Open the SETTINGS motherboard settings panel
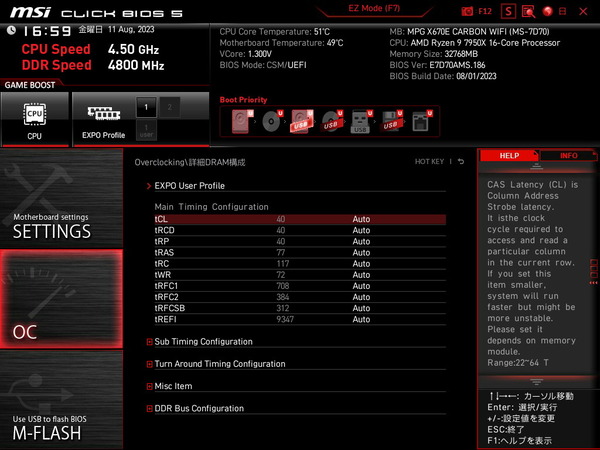 61,198
